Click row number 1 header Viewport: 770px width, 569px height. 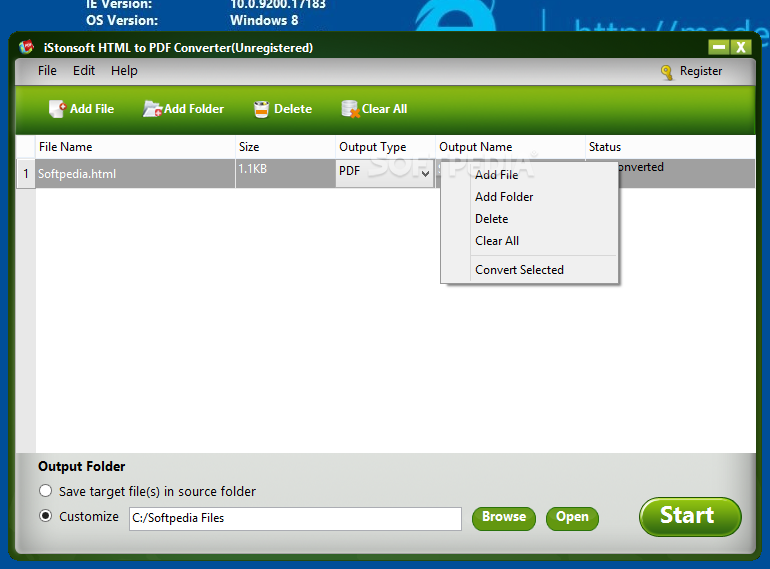(x=26, y=174)
